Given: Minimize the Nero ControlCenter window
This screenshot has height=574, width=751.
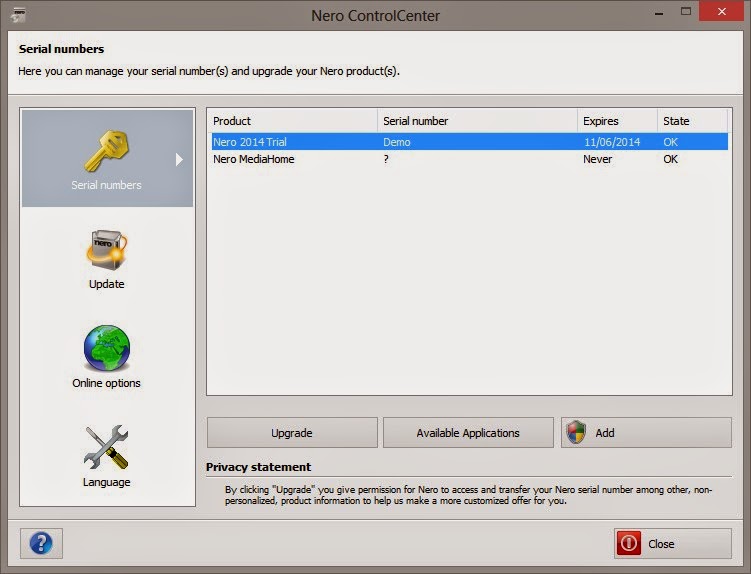Looking at the screenshot, I should (659, 13).
